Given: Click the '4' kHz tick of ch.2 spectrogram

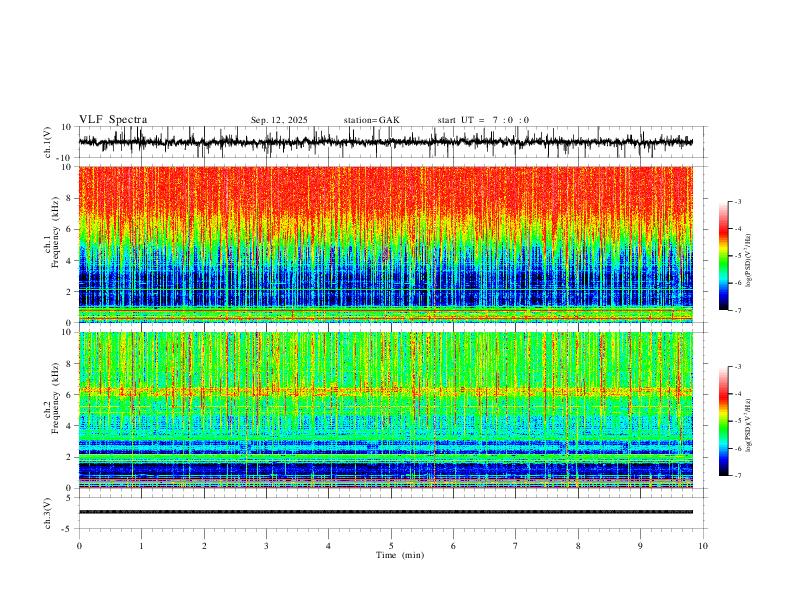Looking at the screenshot, I should [x=70, y=426].
